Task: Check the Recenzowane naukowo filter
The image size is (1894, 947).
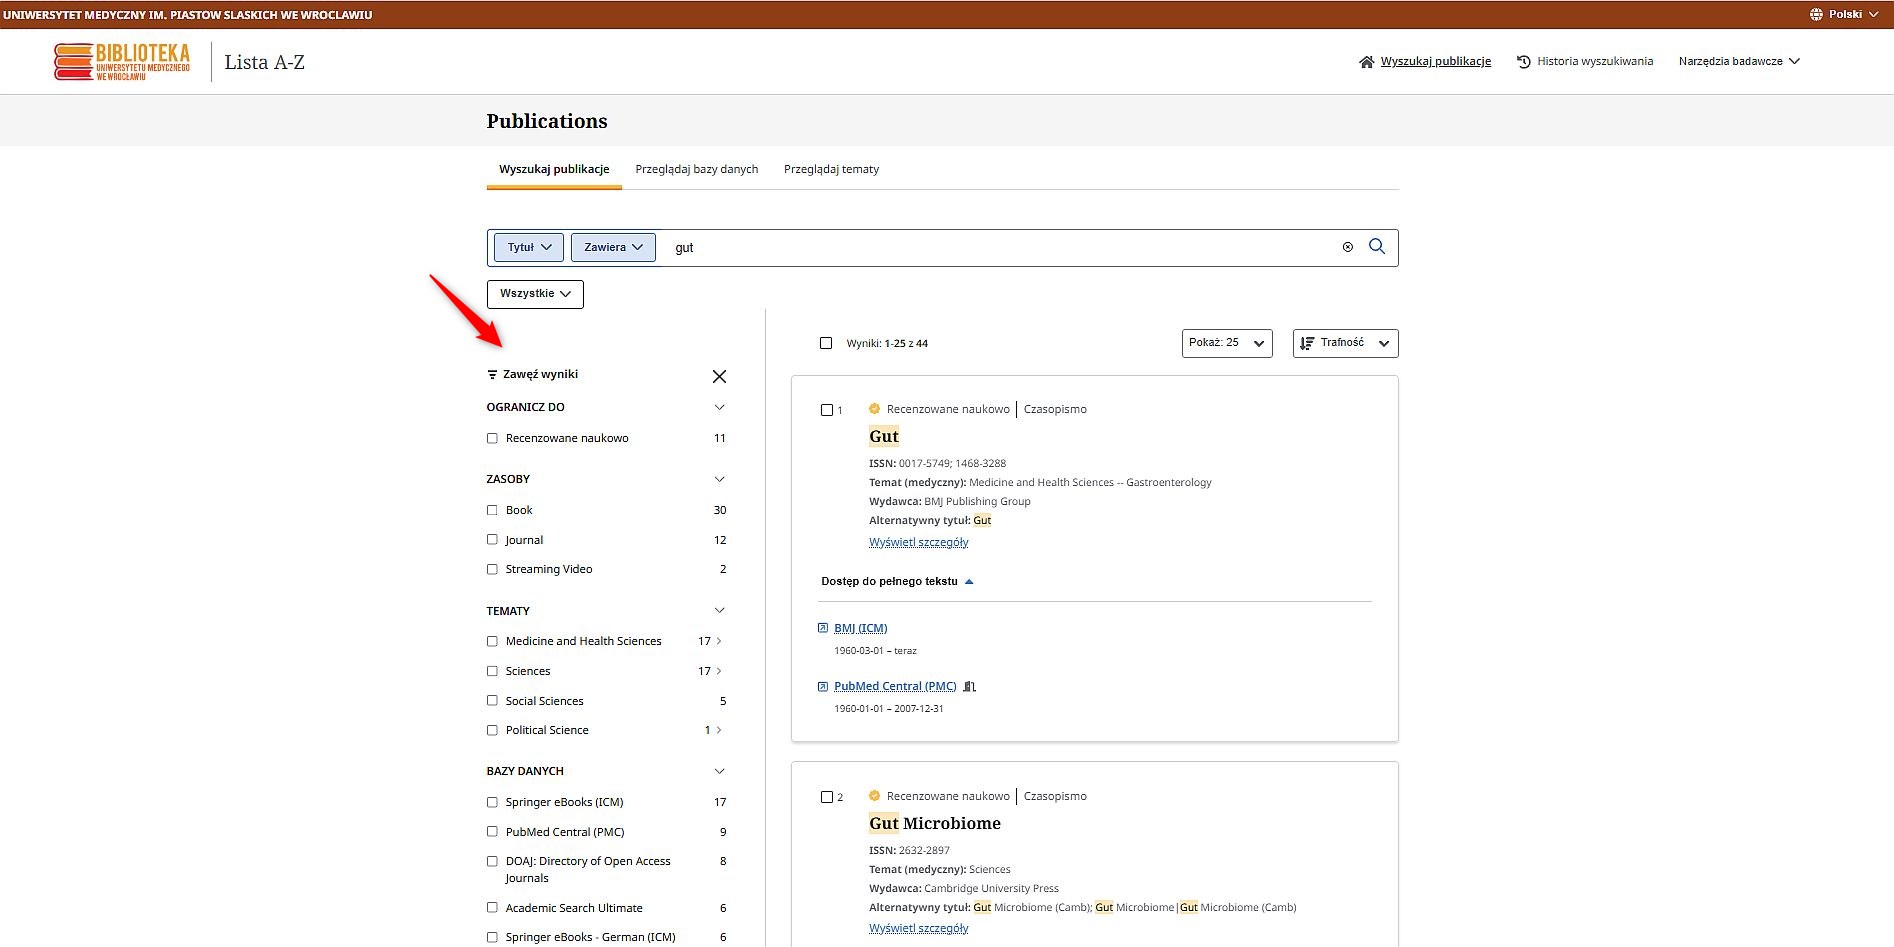Action: tap(492, 438)
